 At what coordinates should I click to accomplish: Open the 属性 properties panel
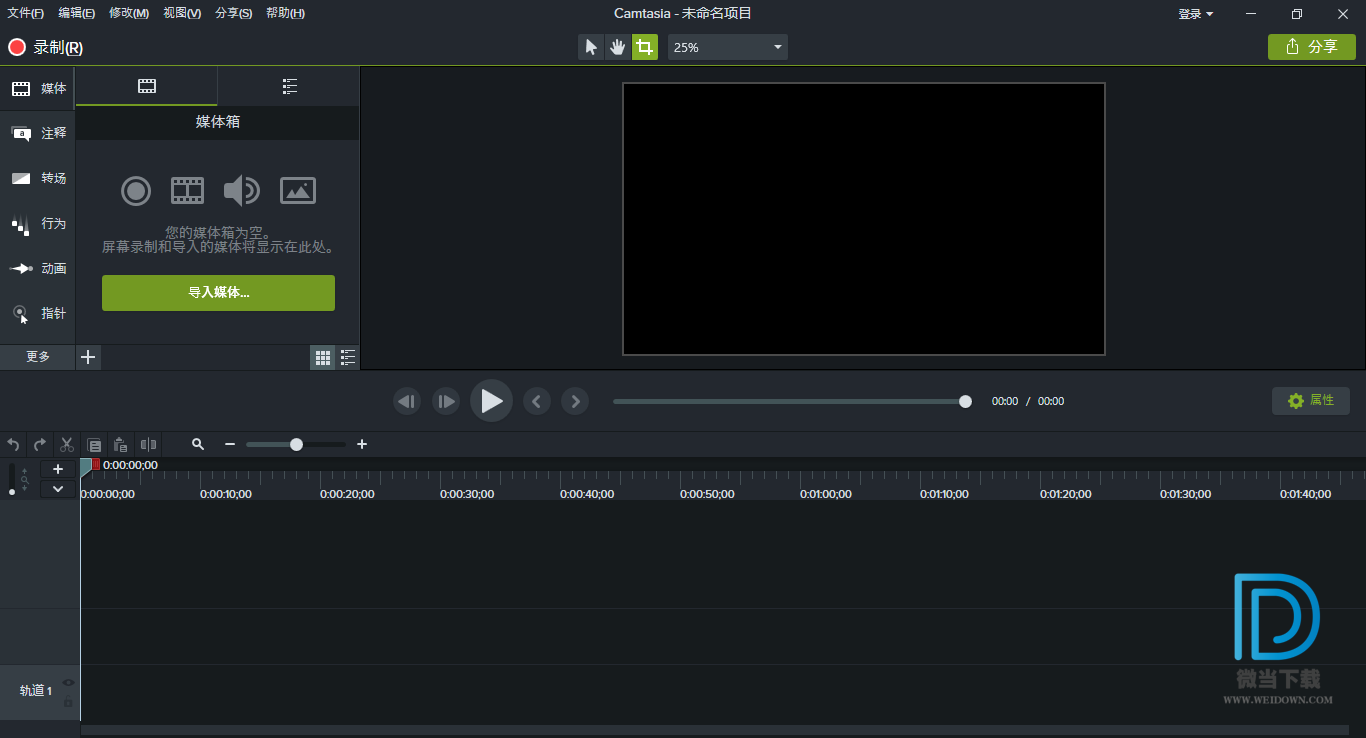(1311, 401)
